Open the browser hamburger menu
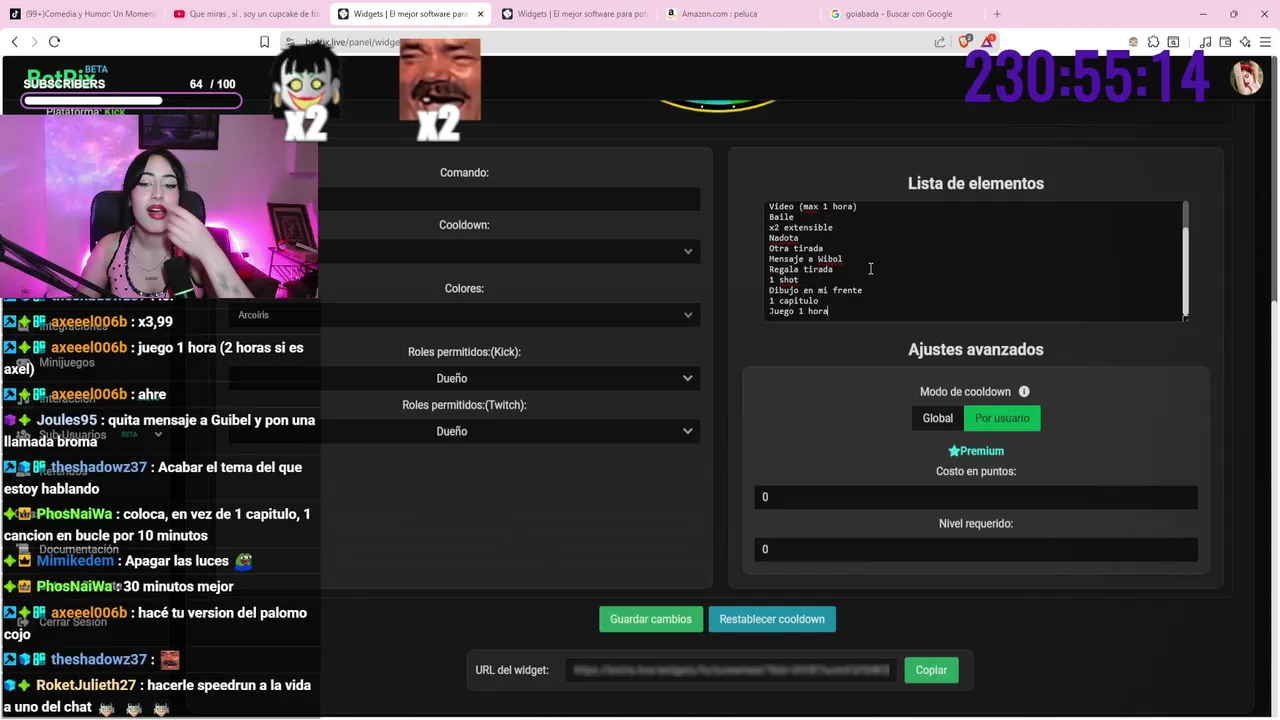 1265,42
